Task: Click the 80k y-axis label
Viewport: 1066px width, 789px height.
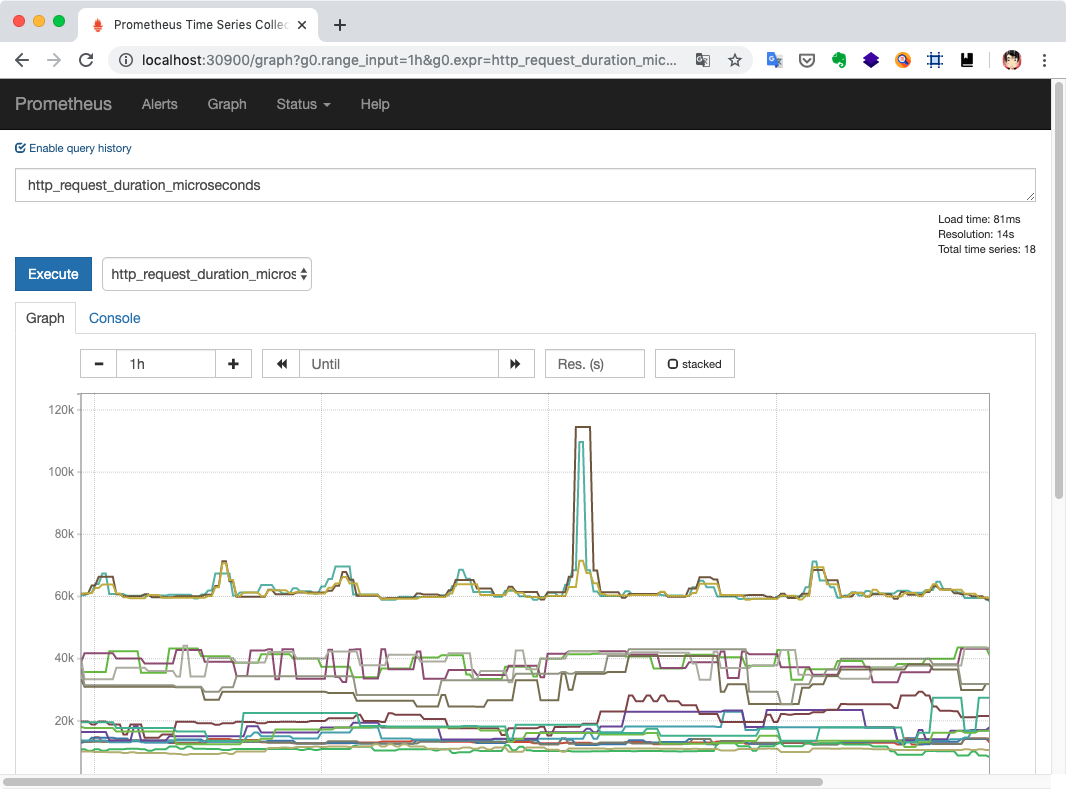Action: (x=64, y=534)
